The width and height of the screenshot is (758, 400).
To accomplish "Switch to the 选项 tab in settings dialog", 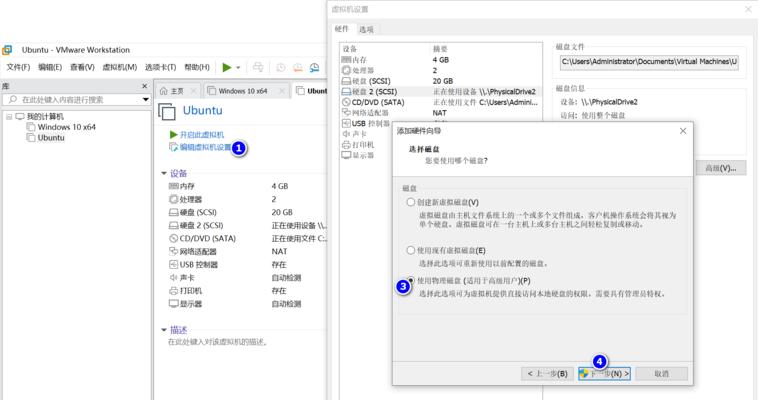I will pyautogui.click(x=366, y=30).
